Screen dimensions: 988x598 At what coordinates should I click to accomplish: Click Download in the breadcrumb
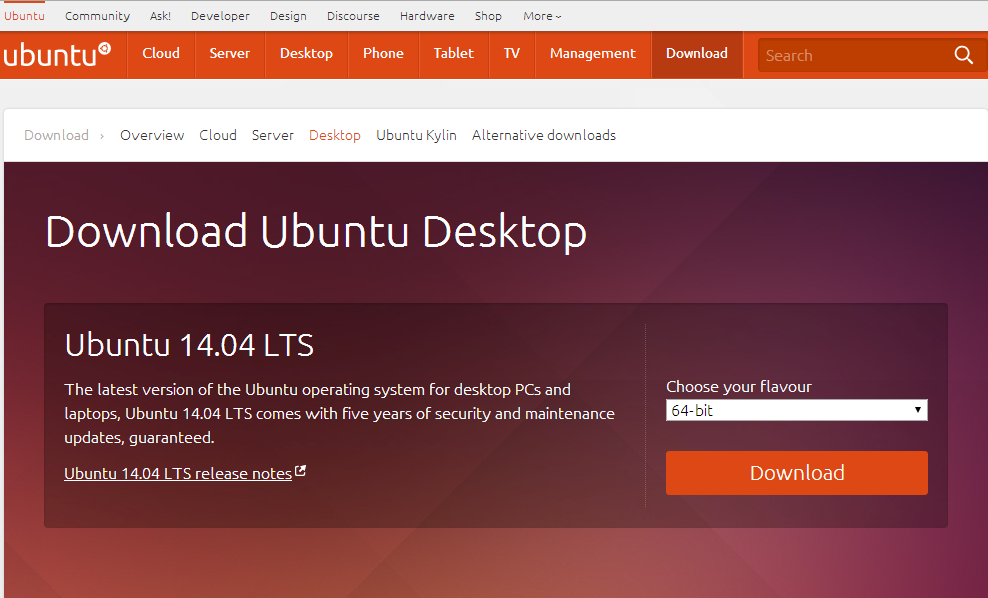click(x=57, y=135)
